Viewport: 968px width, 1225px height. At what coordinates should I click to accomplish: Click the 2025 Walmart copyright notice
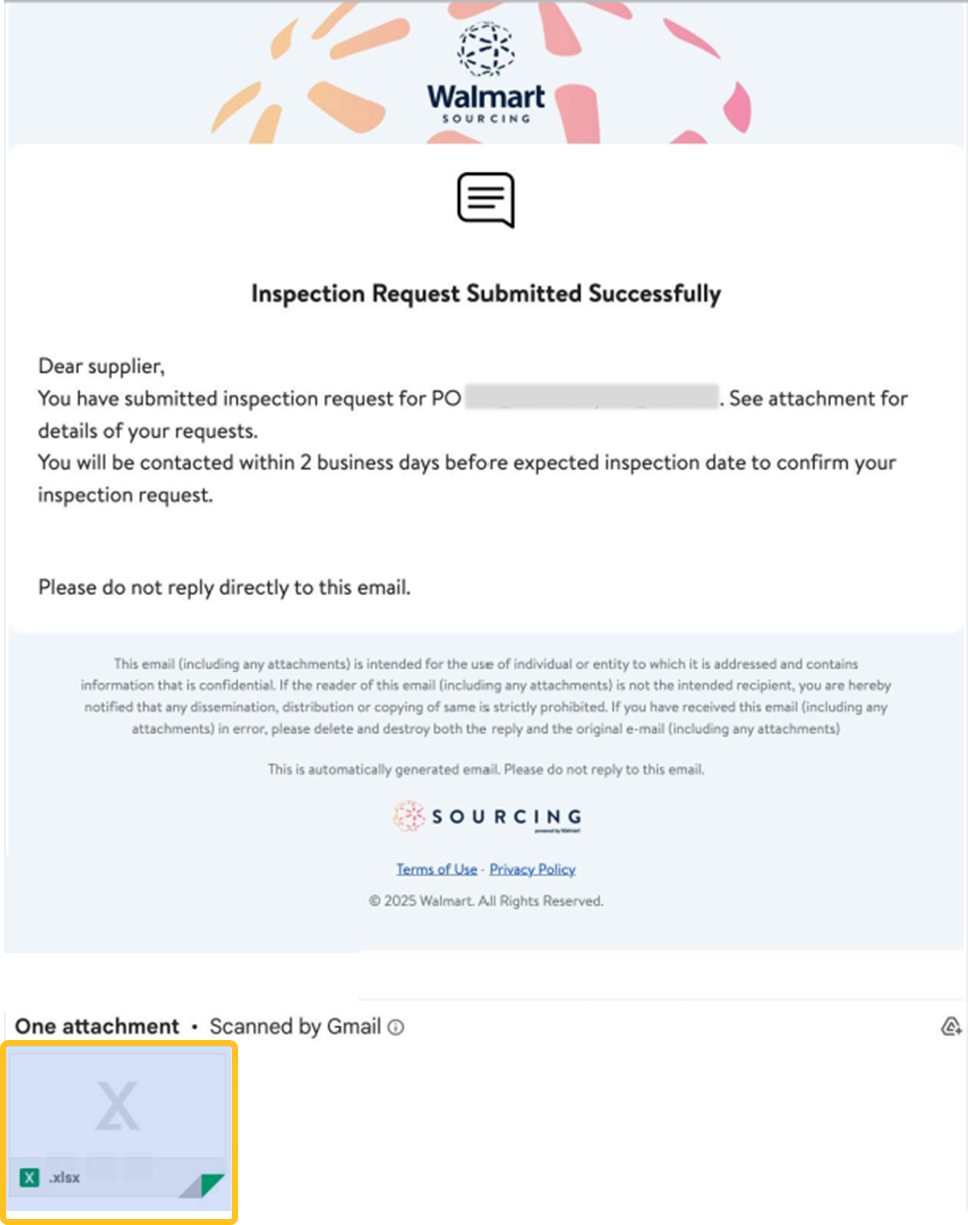[x=486, y=901]
